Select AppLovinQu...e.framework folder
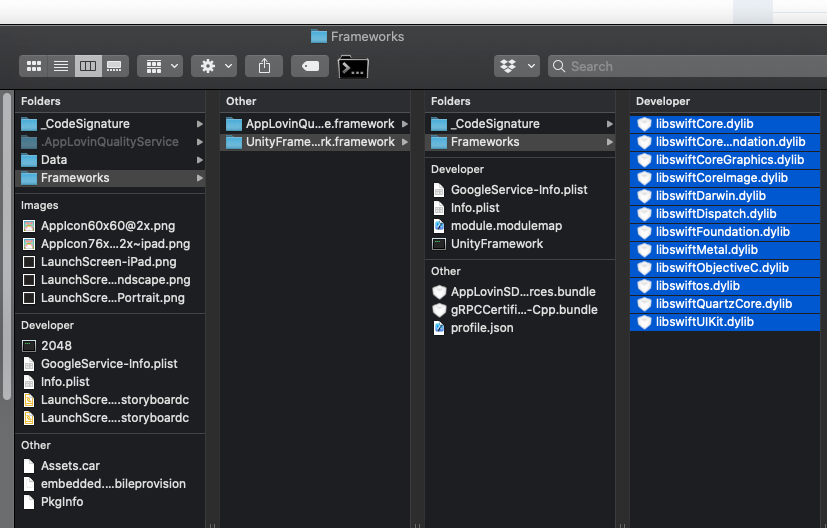The width and height of the screenshot is (827, 528). 315,124
